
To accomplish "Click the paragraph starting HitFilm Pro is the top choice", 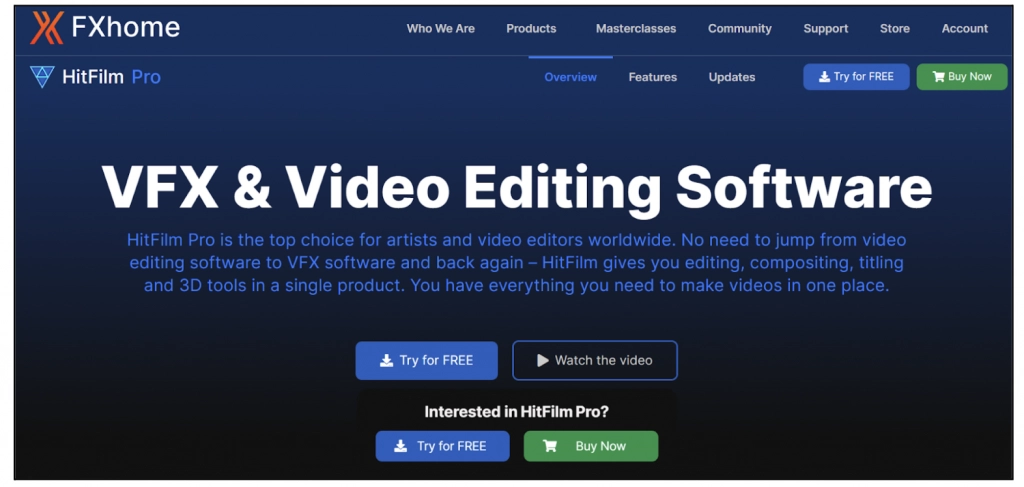I will click(517, 263).
